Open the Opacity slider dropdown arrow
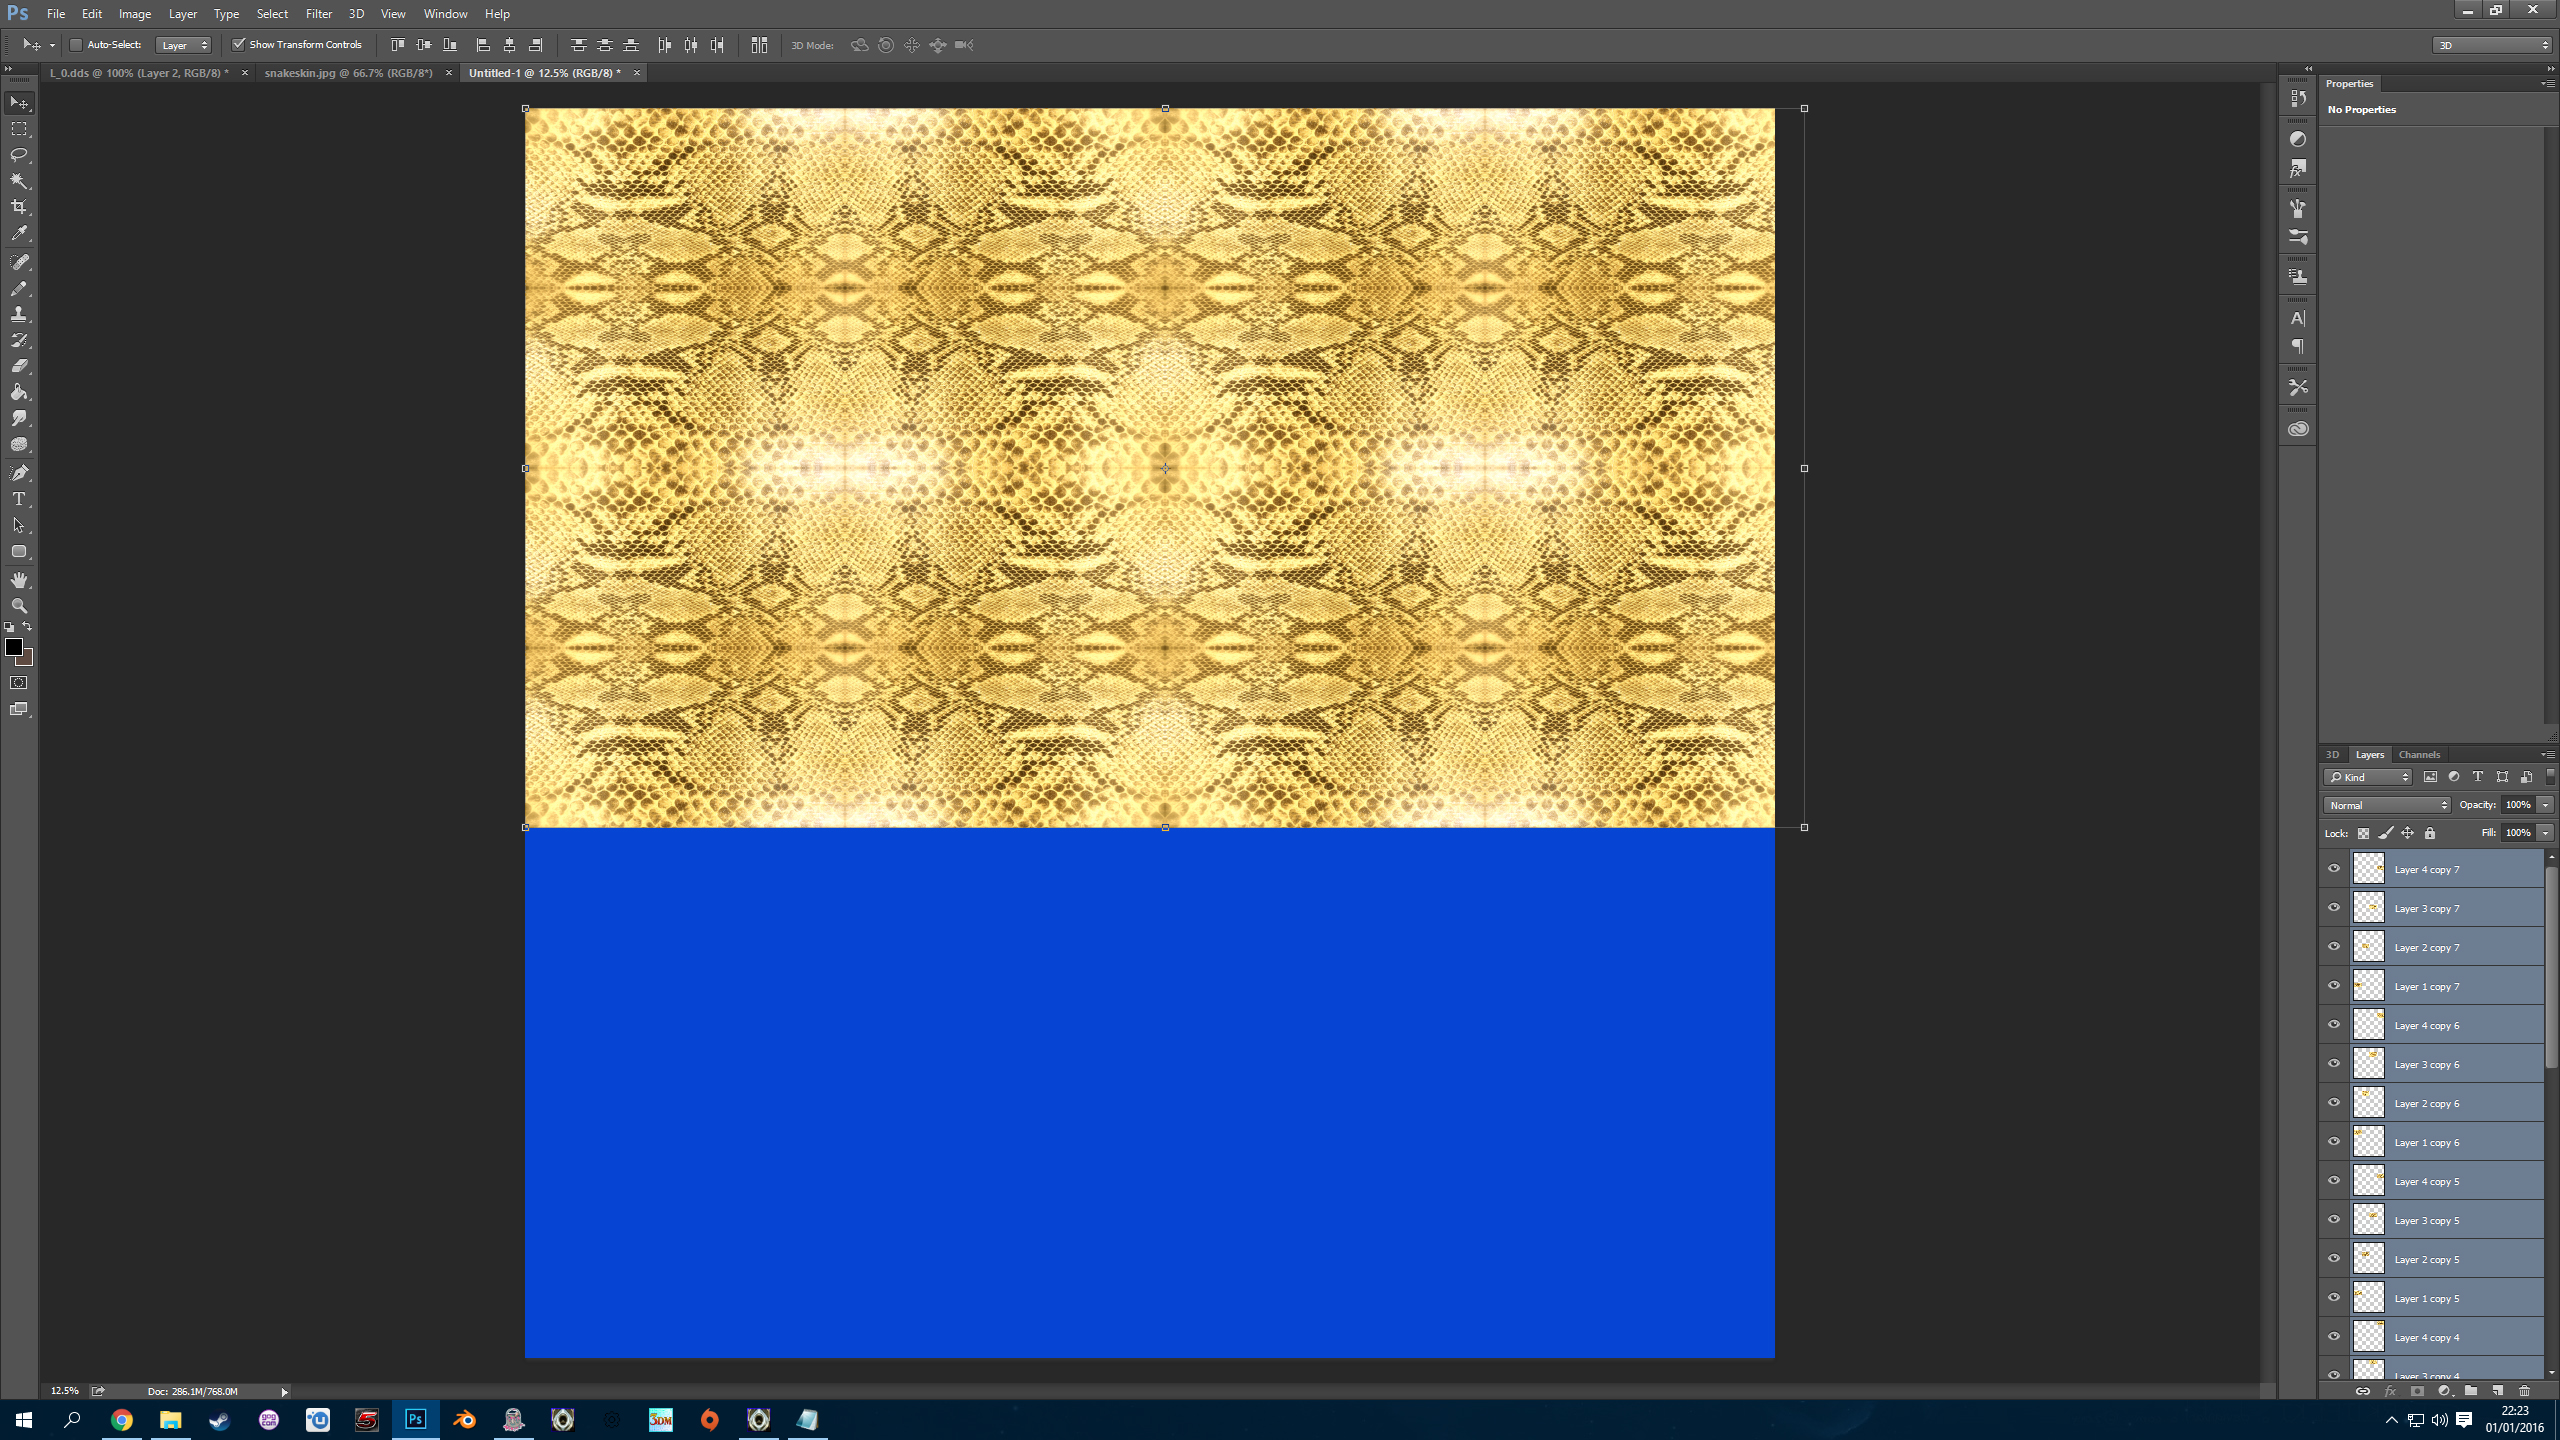 (x=2545, y=805)
